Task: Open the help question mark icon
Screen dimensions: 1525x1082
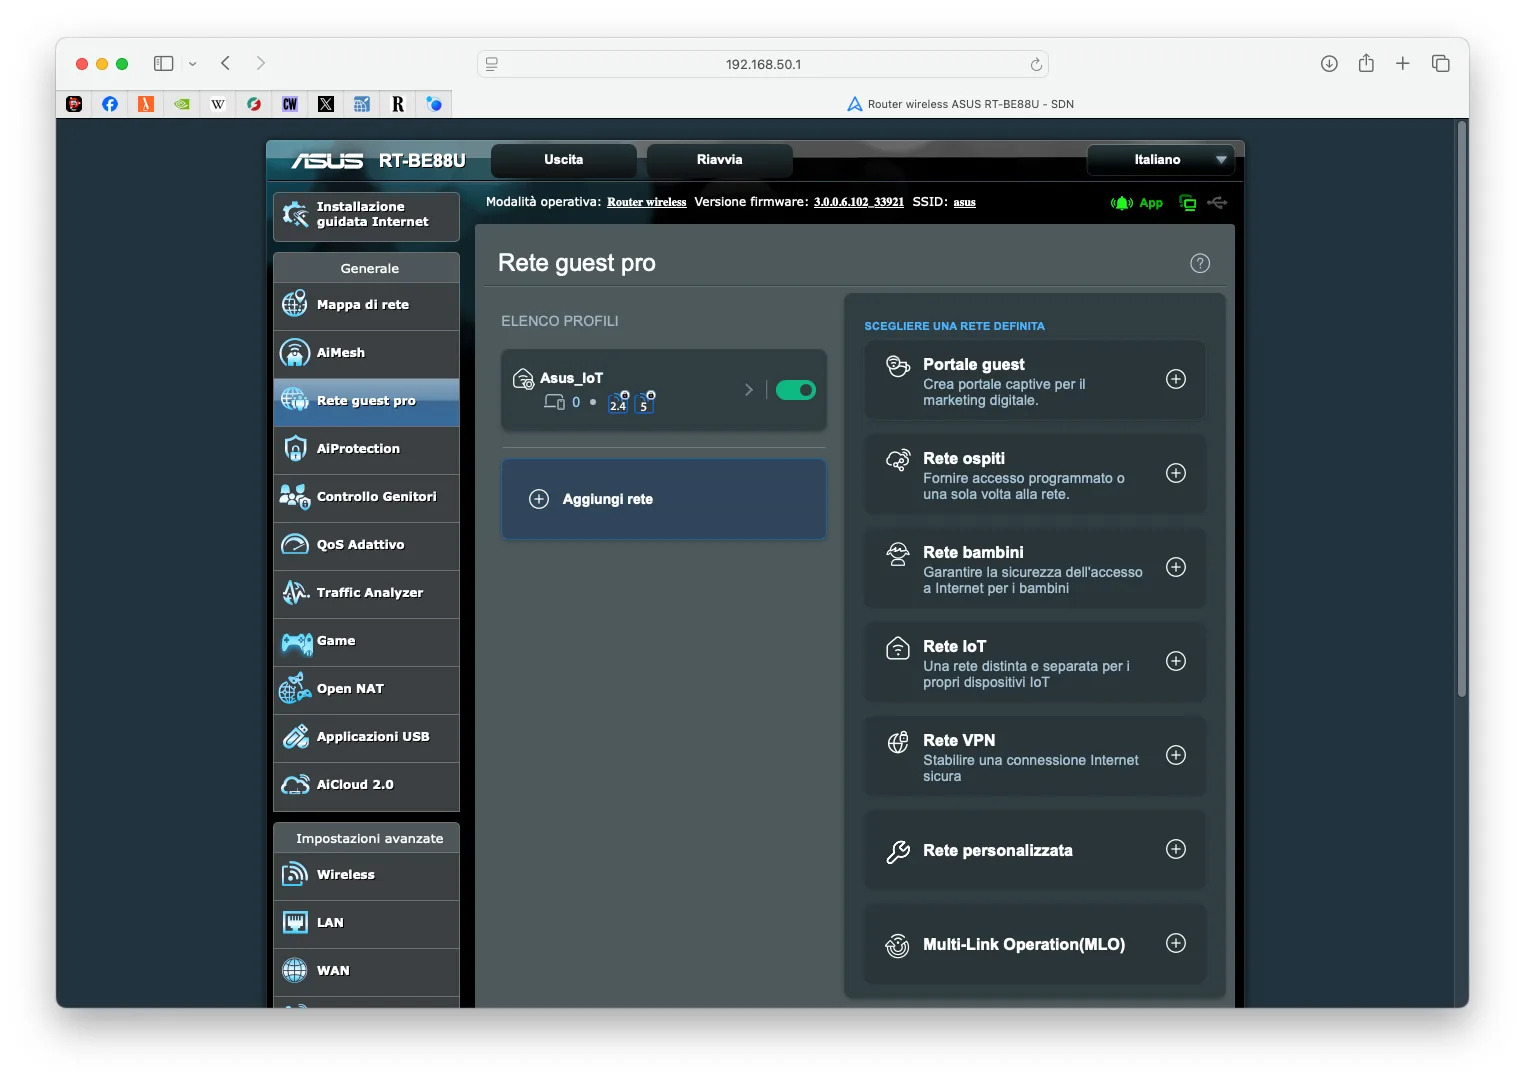Action: 1200,263
